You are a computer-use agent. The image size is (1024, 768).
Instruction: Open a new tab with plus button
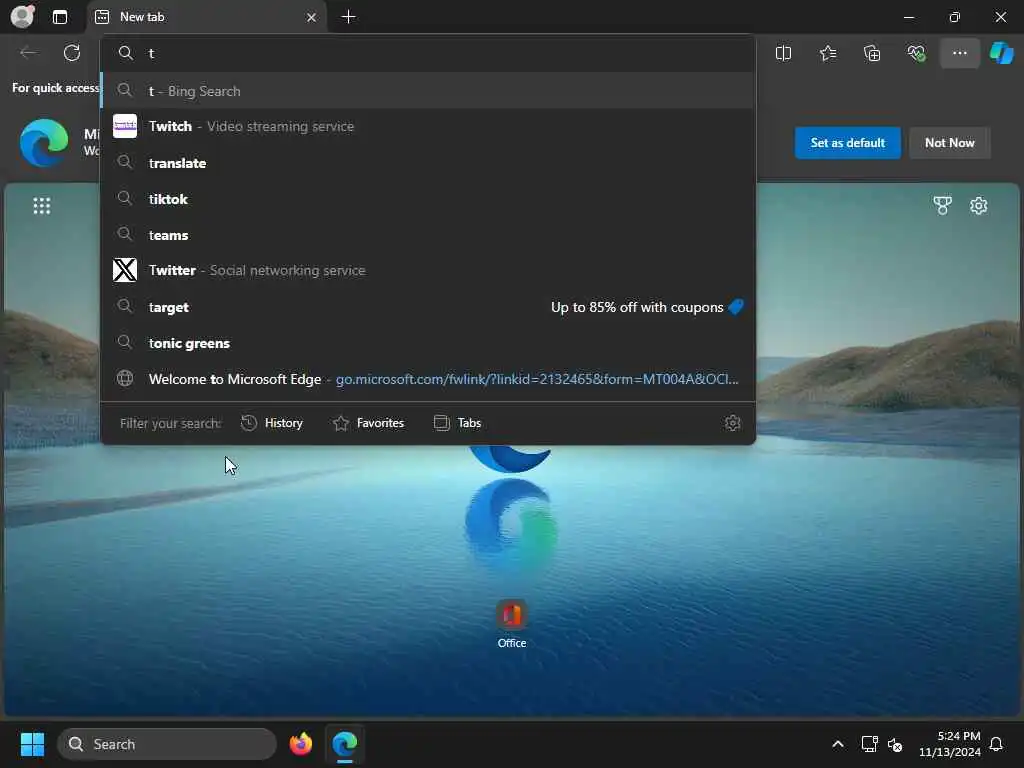coord(349,17)
